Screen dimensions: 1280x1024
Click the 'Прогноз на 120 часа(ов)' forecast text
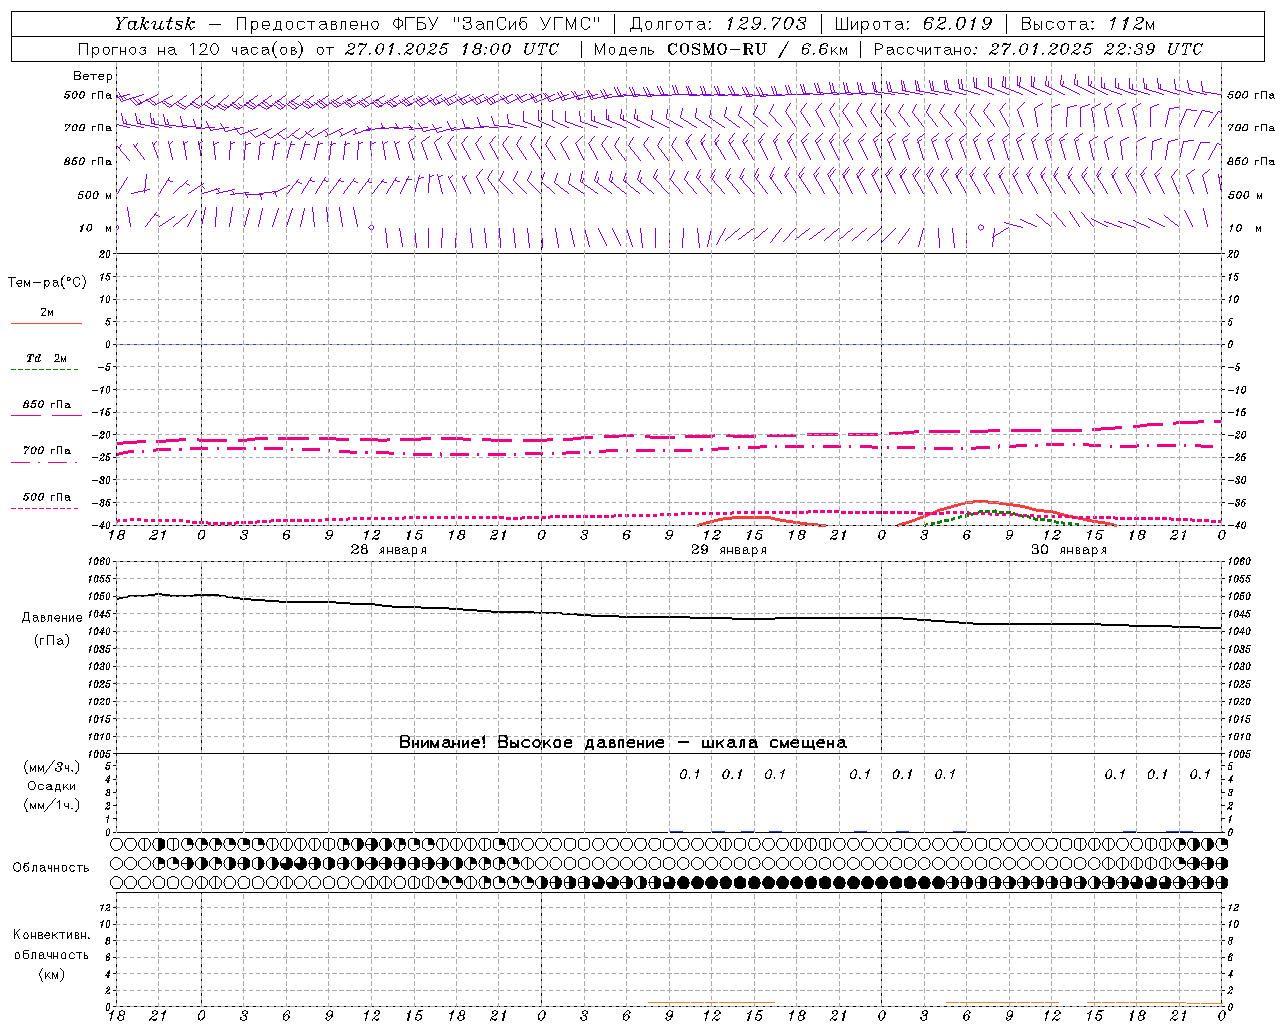click(x=192, y=49)
